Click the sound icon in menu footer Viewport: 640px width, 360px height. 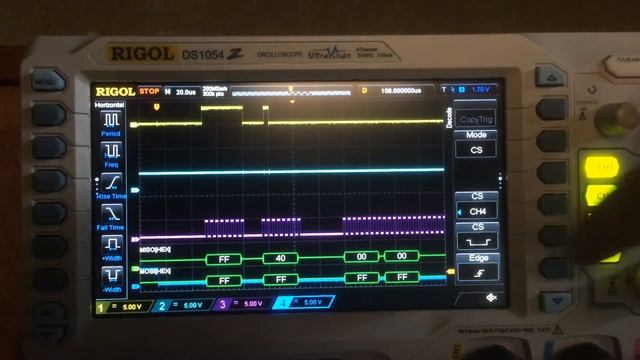click(491, 298)
